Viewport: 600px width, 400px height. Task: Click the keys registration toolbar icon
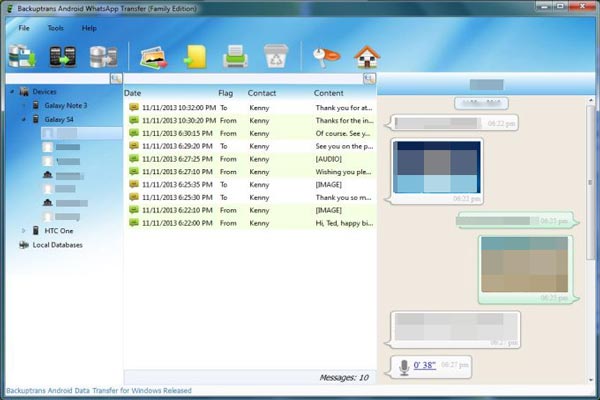326,57
